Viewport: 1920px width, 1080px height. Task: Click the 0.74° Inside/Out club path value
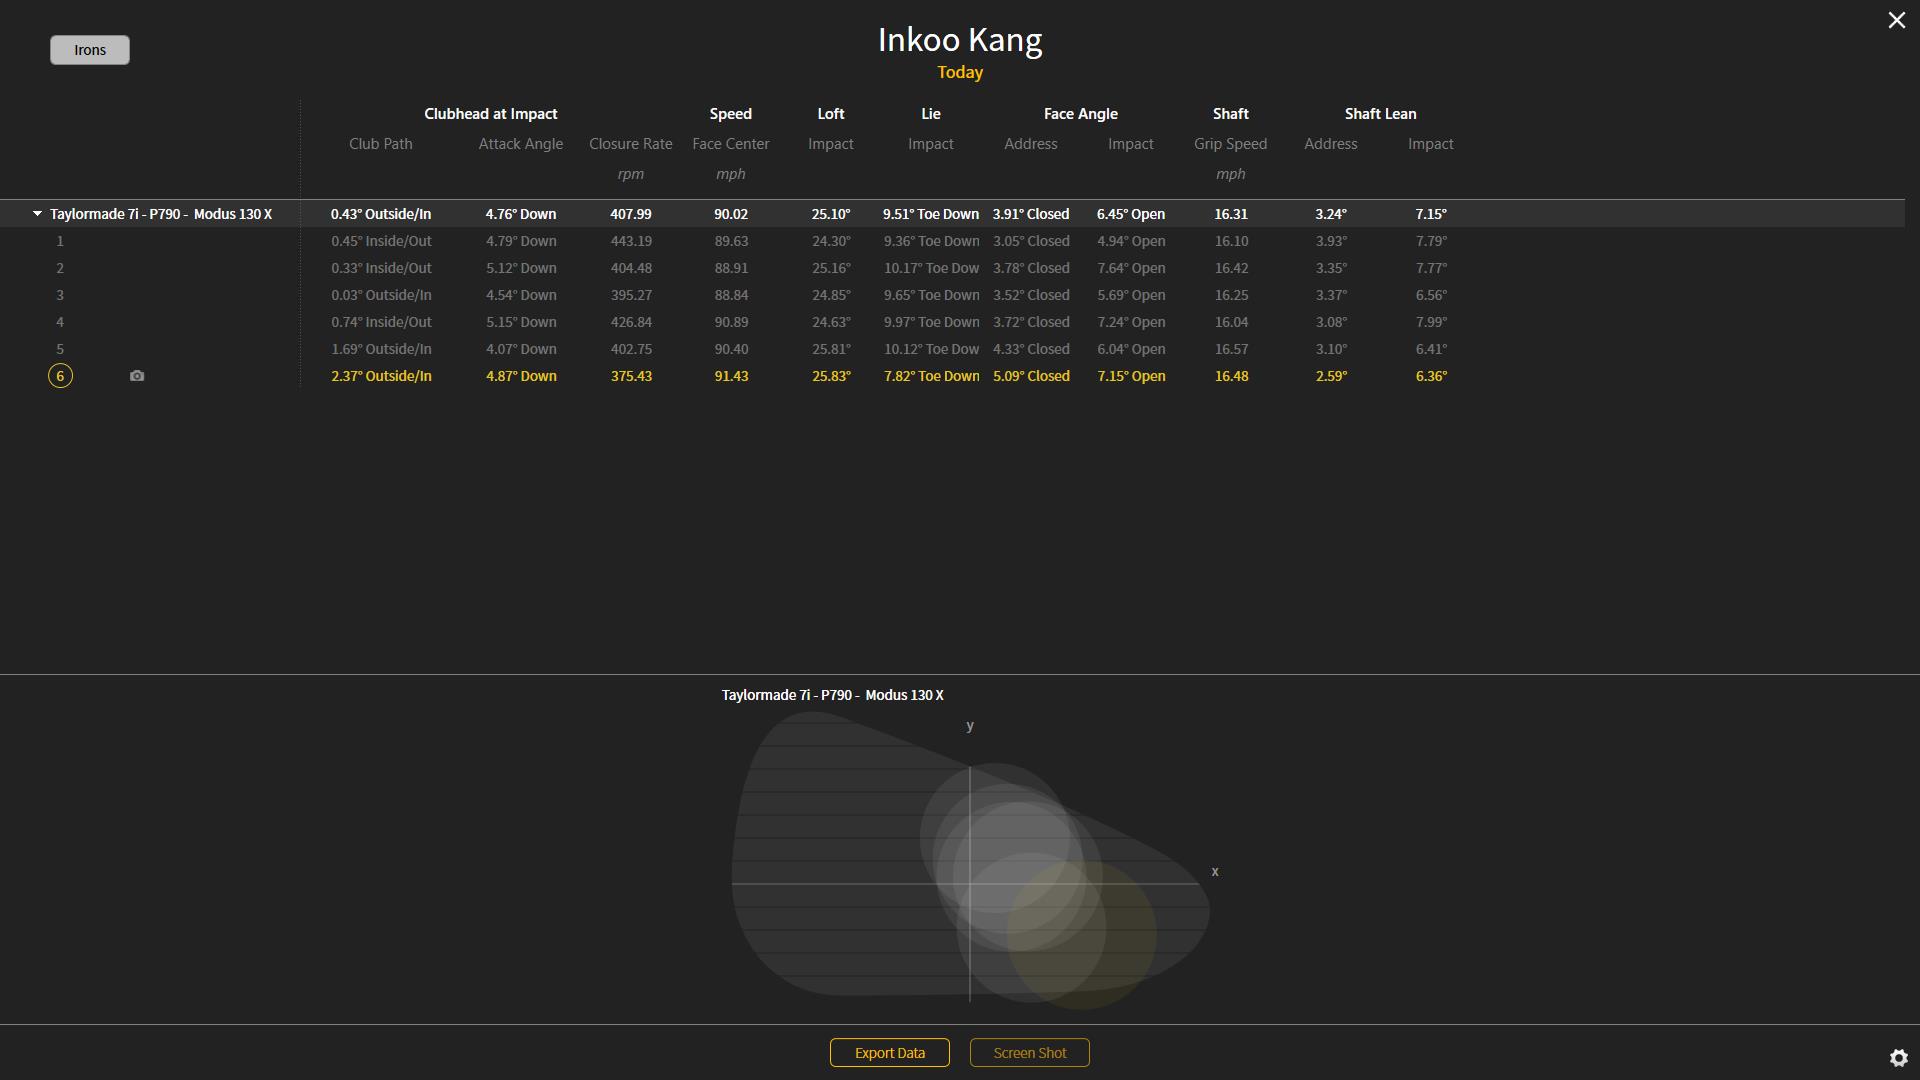pyautogui.click(x=381, y=322)
